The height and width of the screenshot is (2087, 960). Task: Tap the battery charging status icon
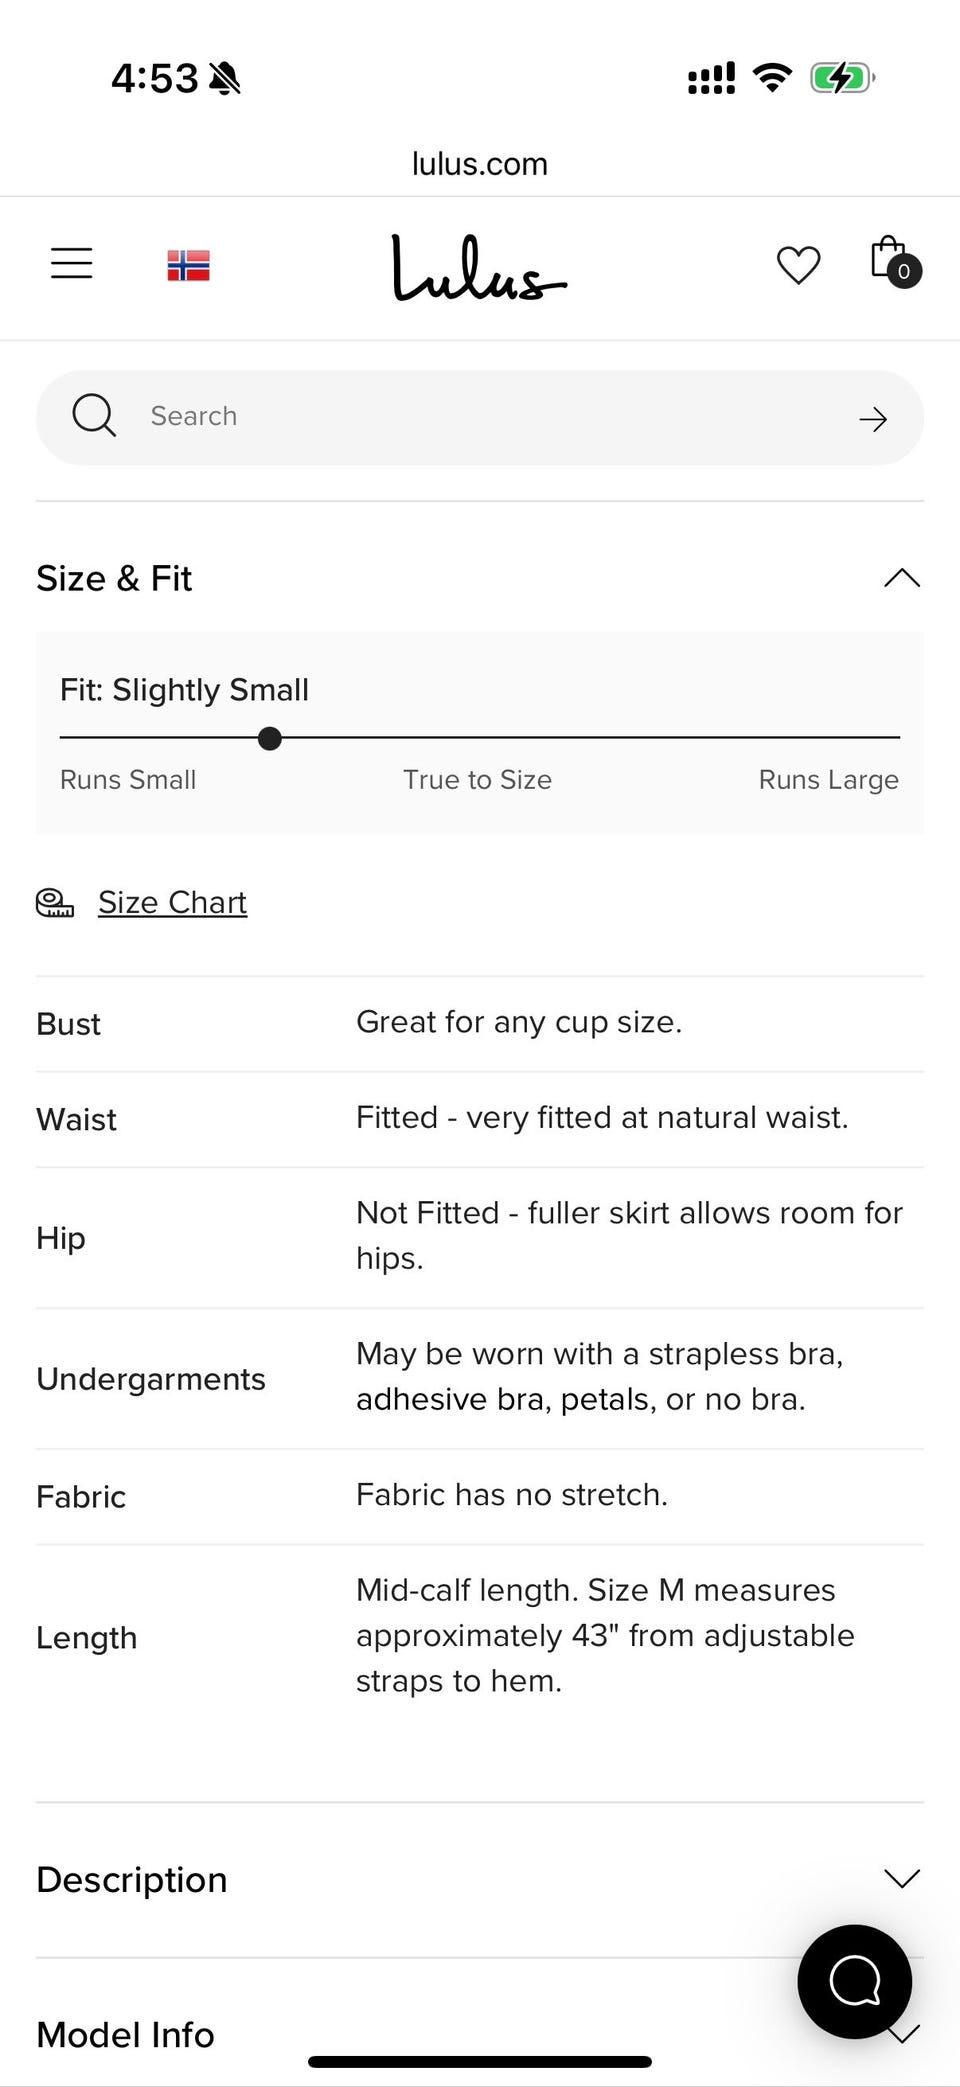click(842, 77)
